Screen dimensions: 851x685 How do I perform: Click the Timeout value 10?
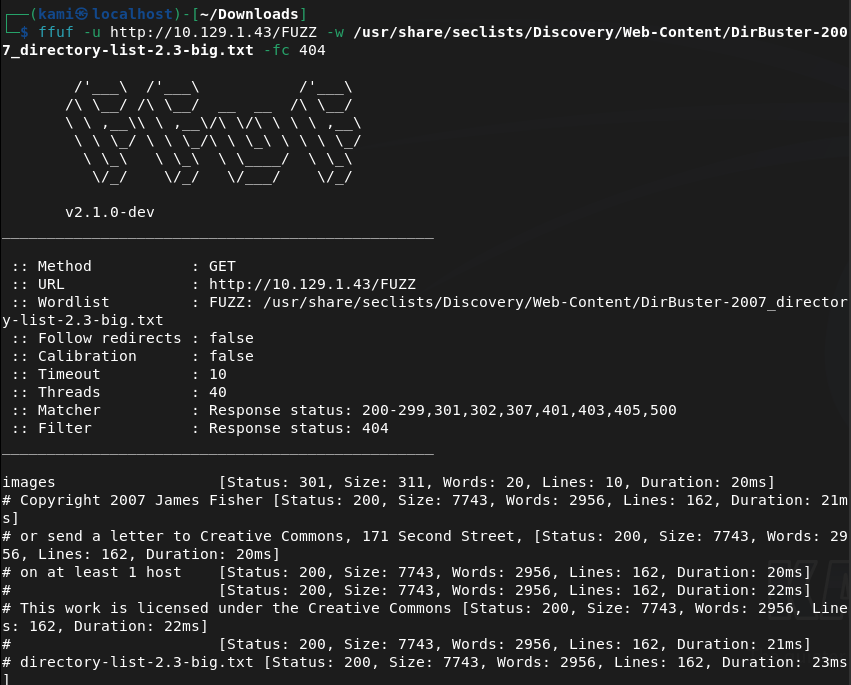(x=217, y=374)
